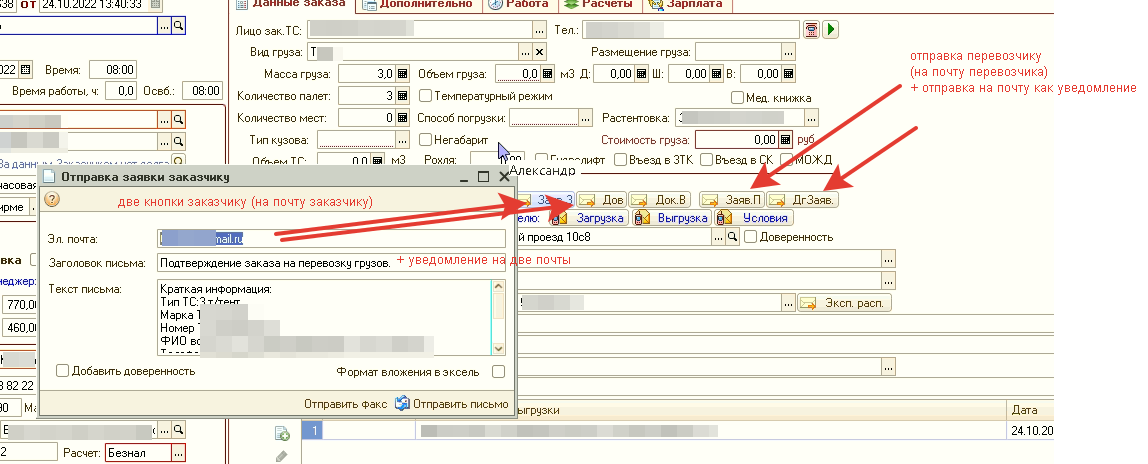Click the add row icon below dialog
Viewport: 1148px width, 464px height.
[282, 433]
